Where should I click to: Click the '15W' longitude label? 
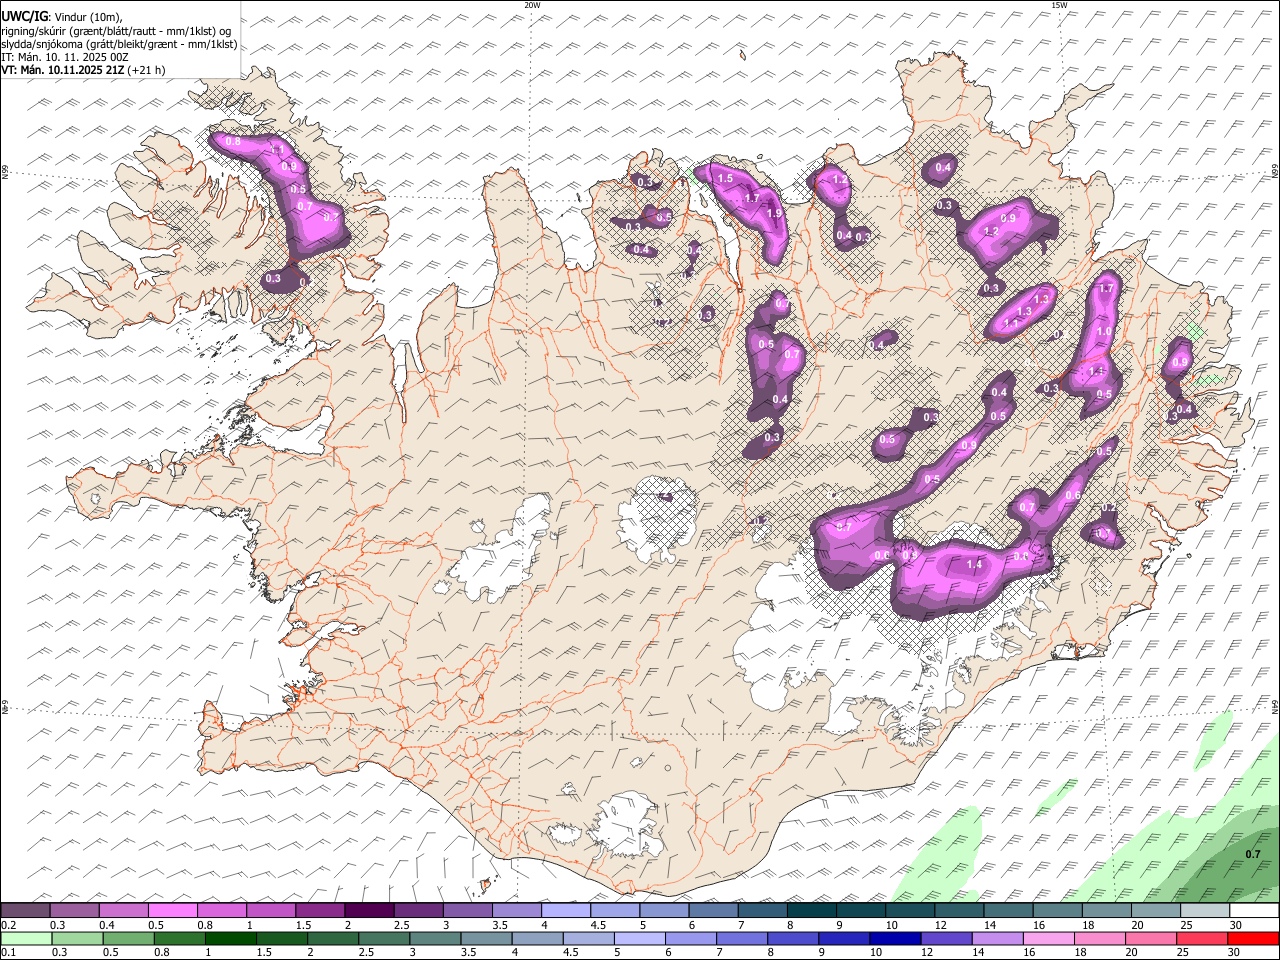(1059, 5)
